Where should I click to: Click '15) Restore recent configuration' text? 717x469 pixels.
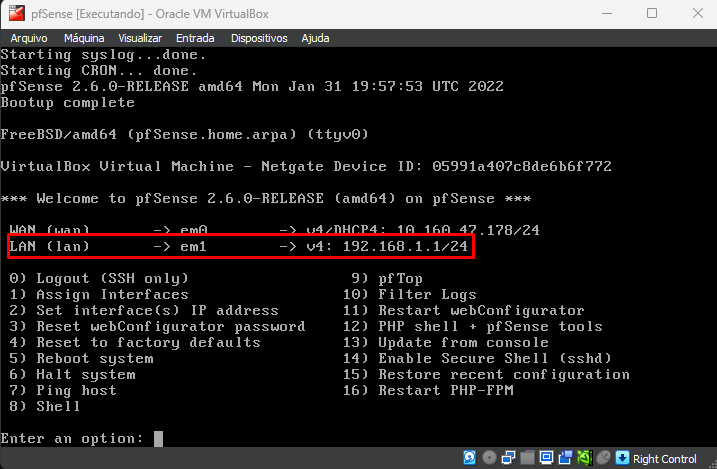click(x=486, y=374)
